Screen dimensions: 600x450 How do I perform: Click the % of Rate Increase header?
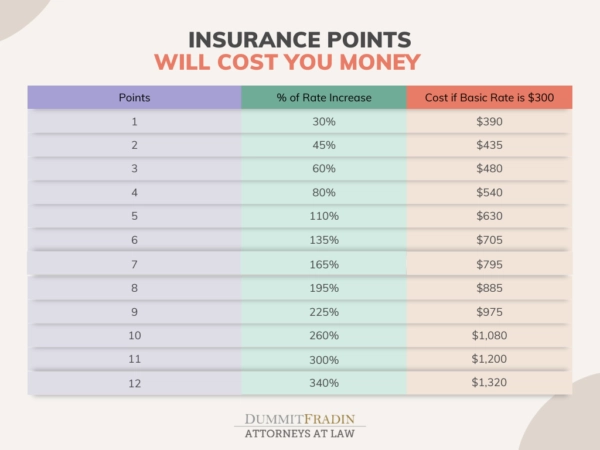(x=323, y=97)
